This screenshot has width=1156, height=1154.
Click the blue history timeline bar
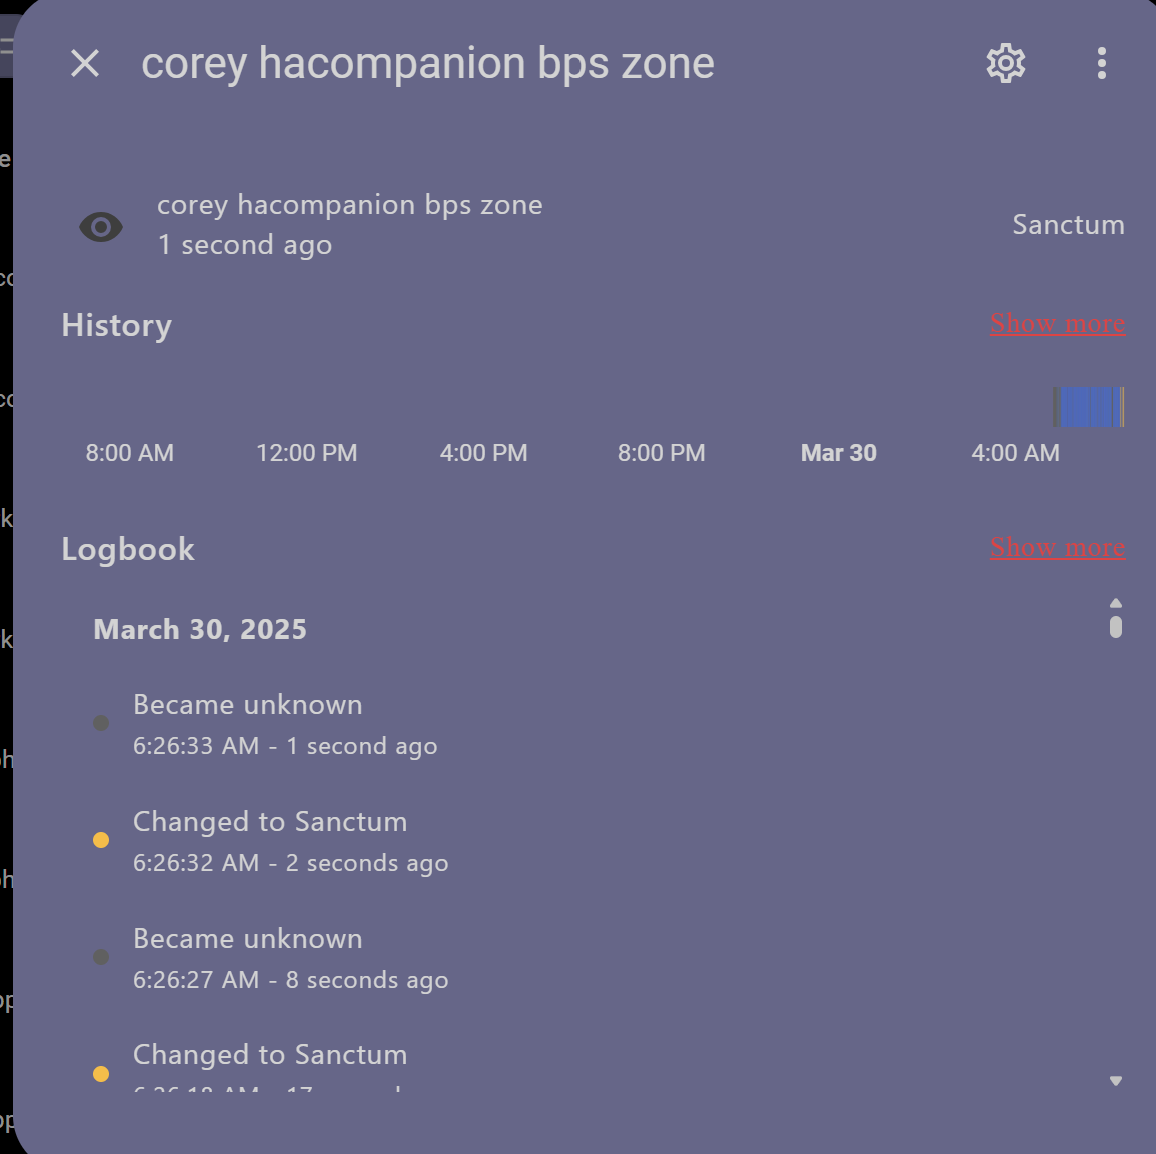point(1088,408)
